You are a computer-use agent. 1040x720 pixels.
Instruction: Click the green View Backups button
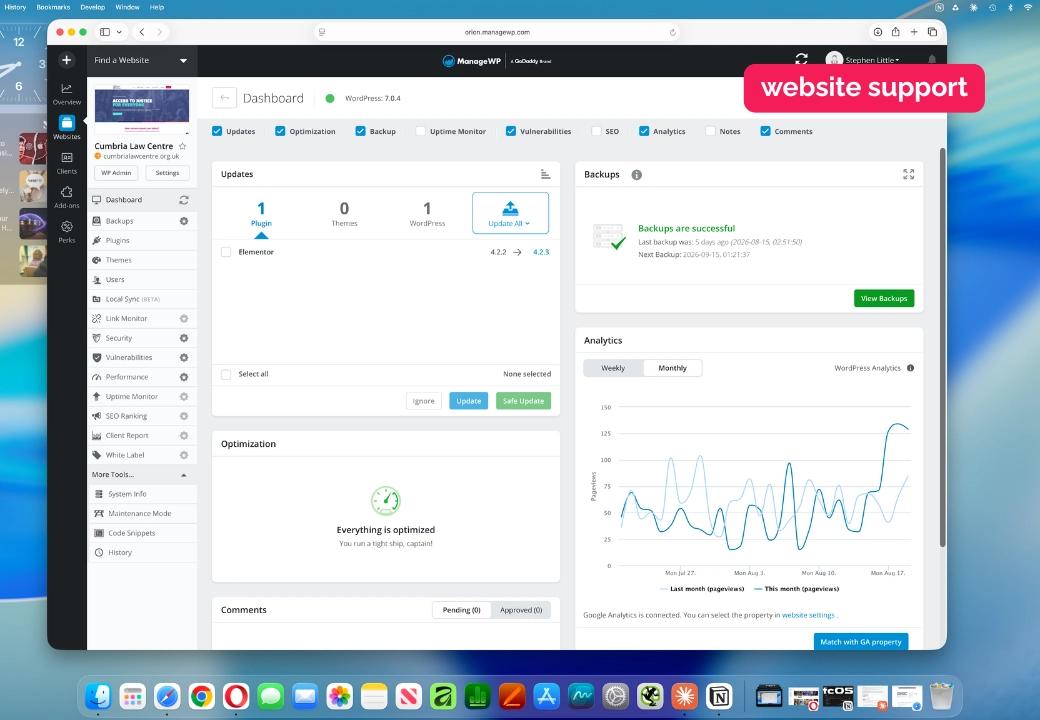click(883, 298)
